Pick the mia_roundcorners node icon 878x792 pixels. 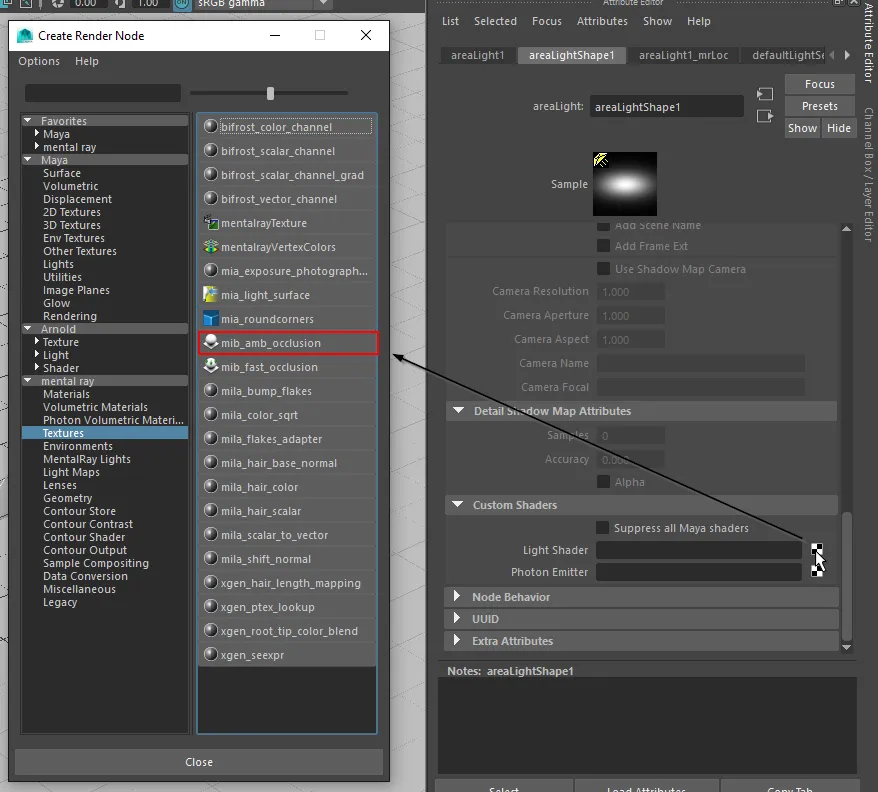click(211, 319)
